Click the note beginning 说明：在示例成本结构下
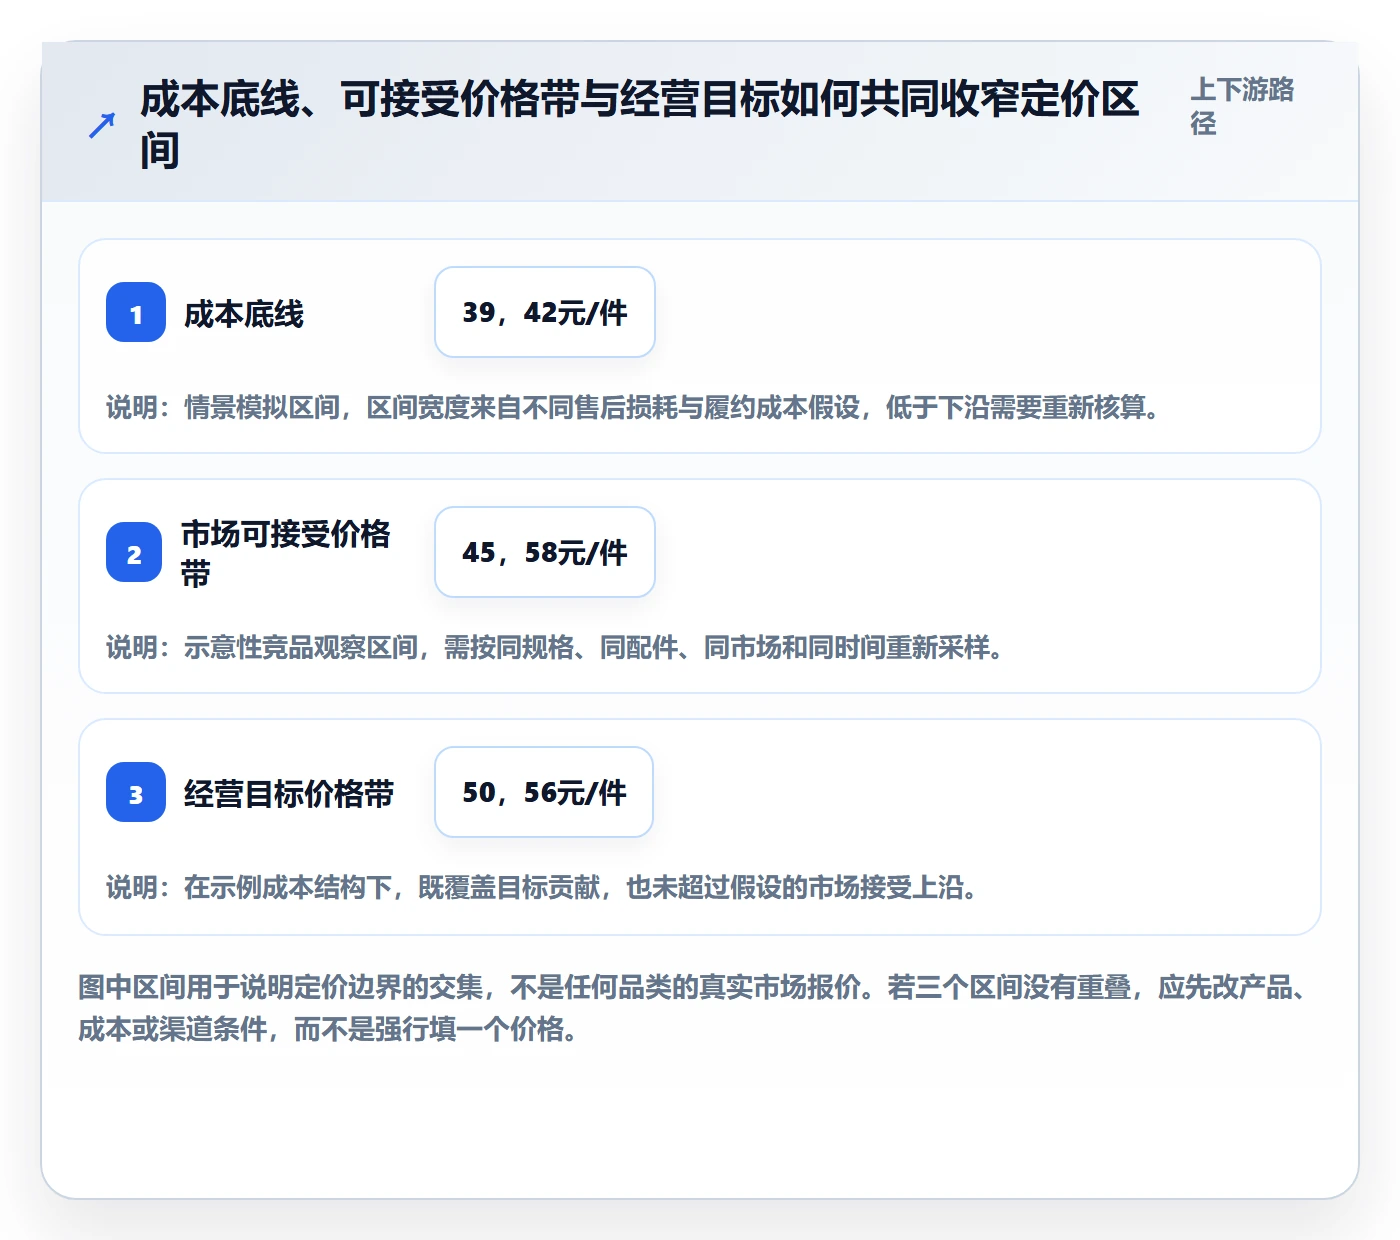 (x=542, y=888)
